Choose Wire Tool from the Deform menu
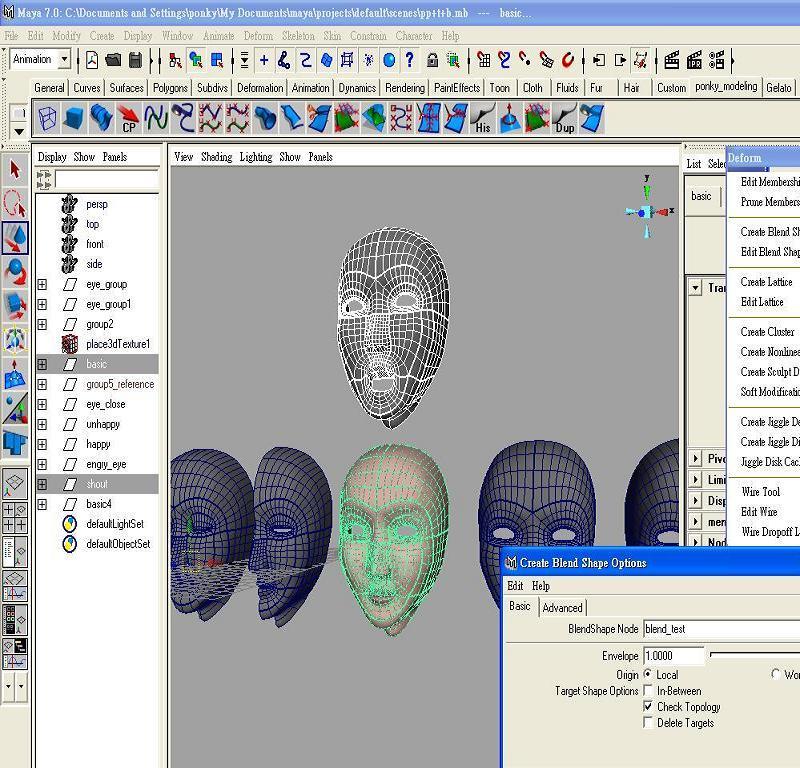Screen dimensions: 800x768 [761, 491]
